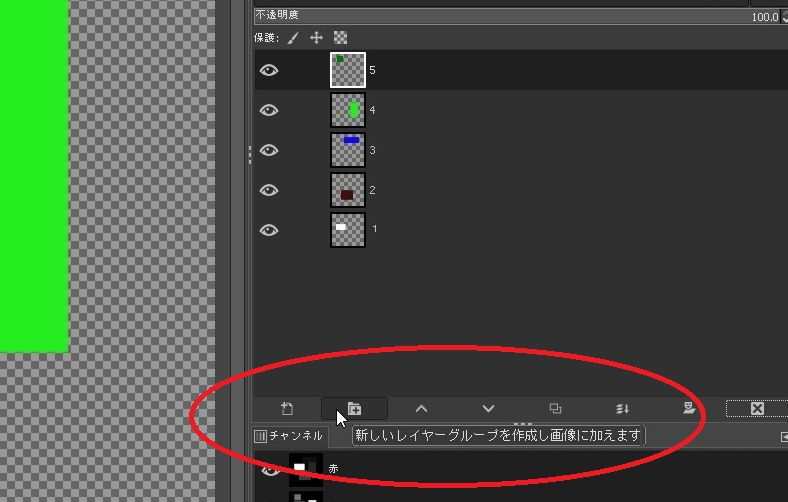Click the opacity value spinner arrows
The width and height of the screenshot is (788, 502).
pos(784,17)
